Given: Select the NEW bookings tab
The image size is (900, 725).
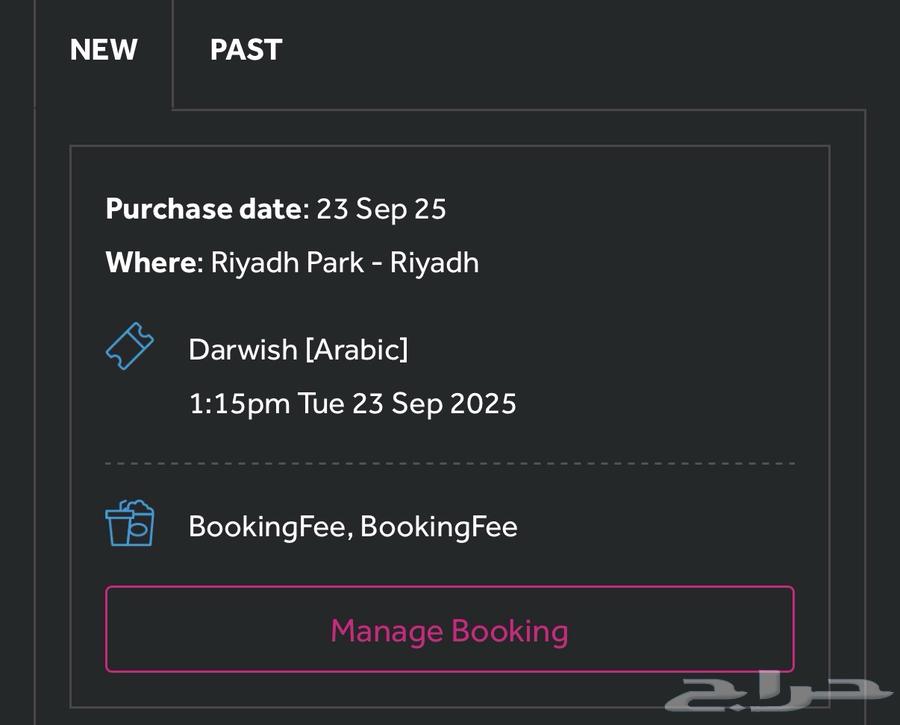Looking at the screenshot, I should (103, 50).
